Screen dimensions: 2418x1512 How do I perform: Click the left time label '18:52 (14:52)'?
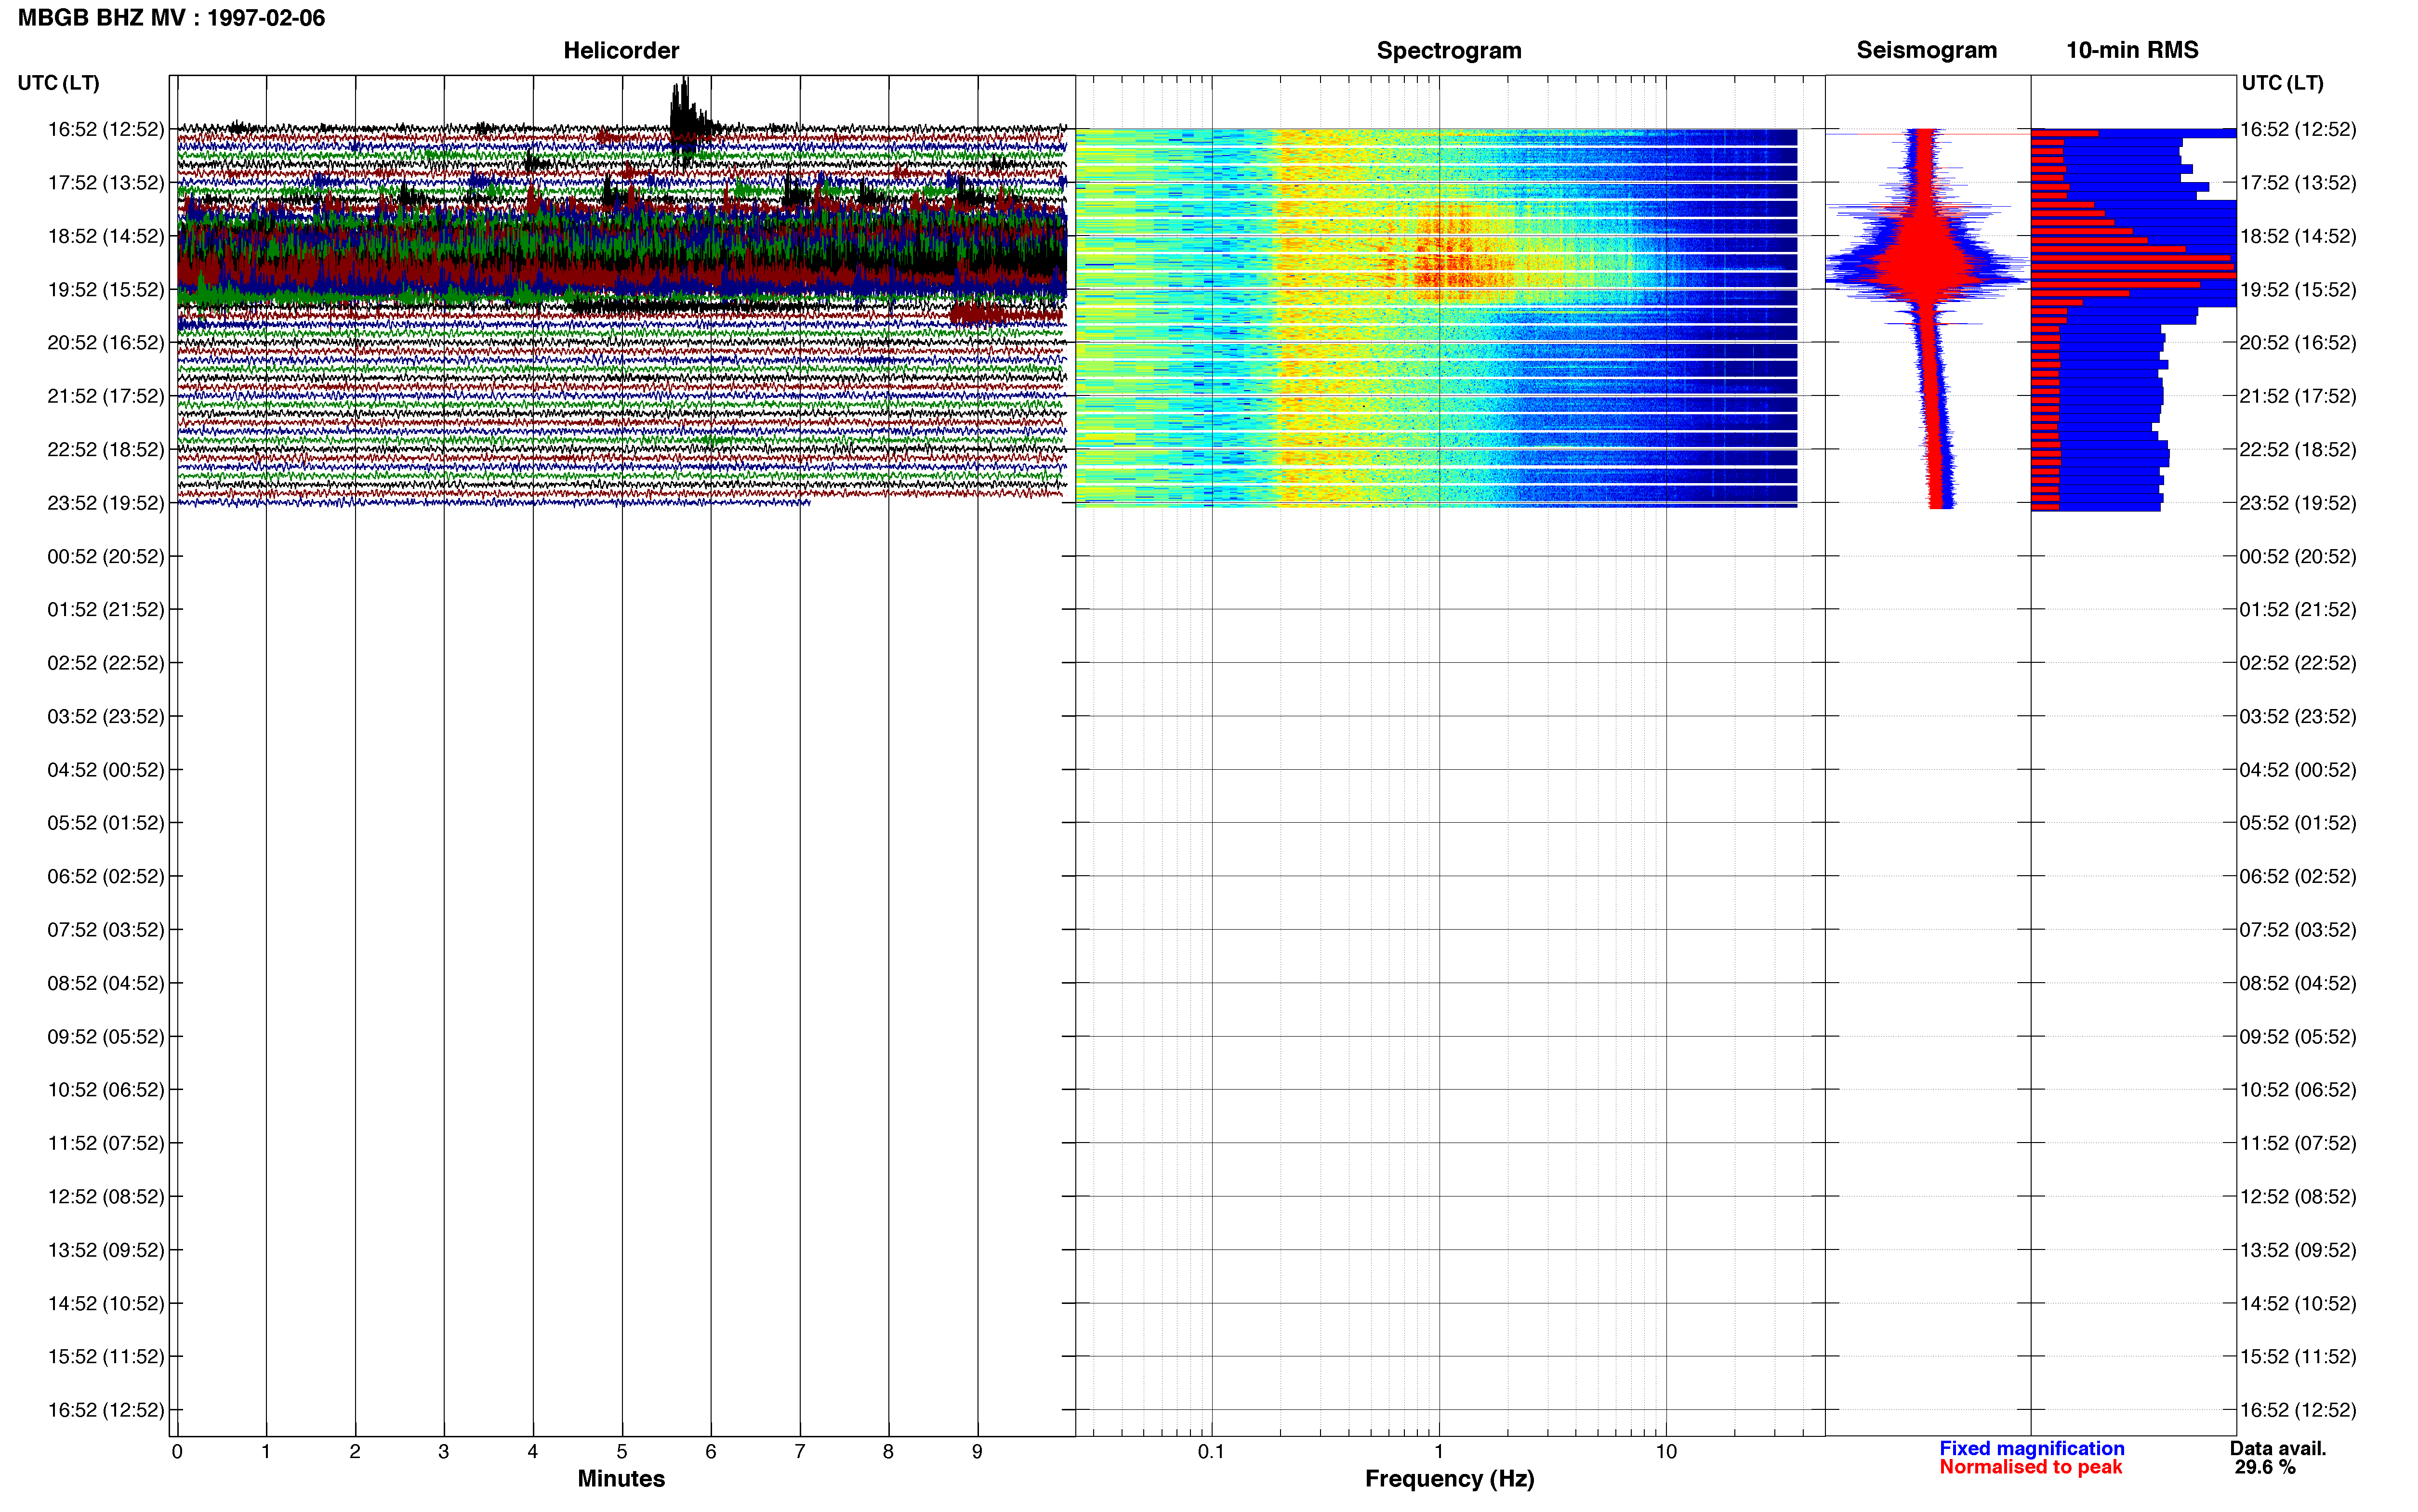point(105,236)
